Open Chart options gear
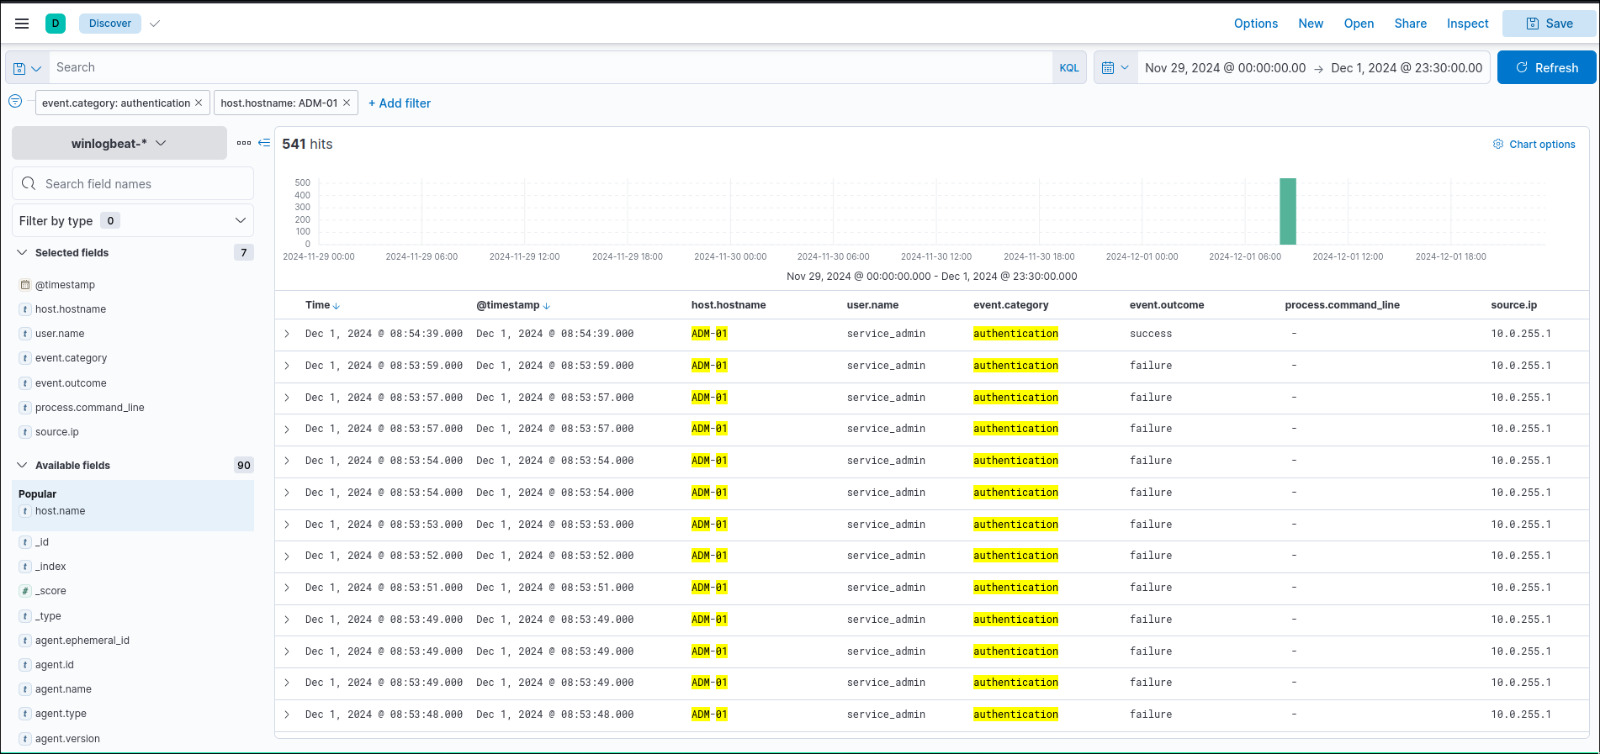This screenshot has height=754, width=1600. pos(1534,144)
